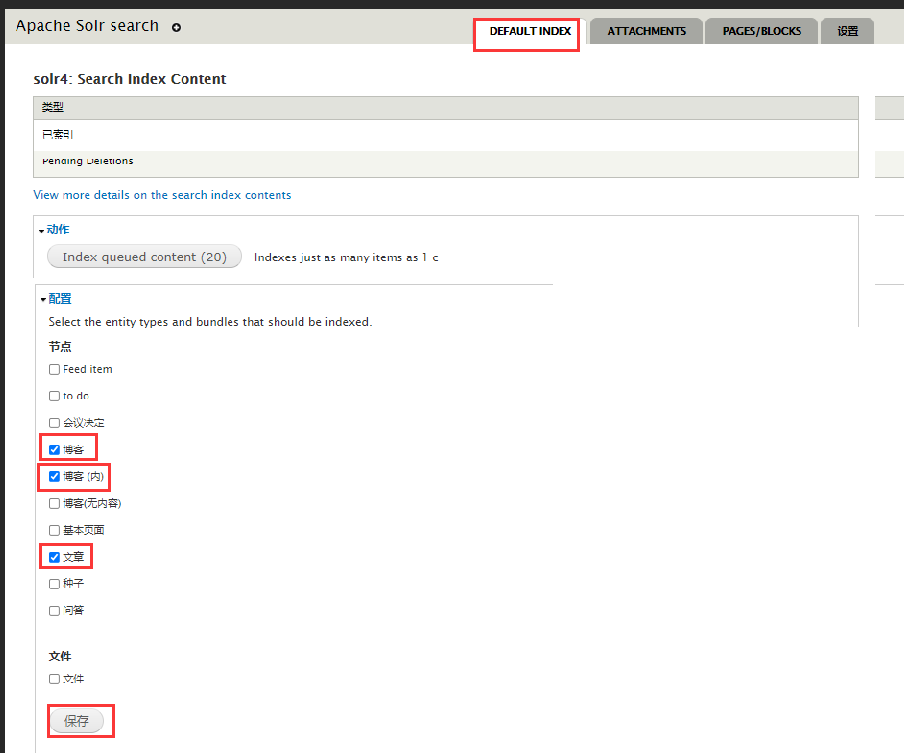Click Index queued content (20) button

[x=144, y=257]
